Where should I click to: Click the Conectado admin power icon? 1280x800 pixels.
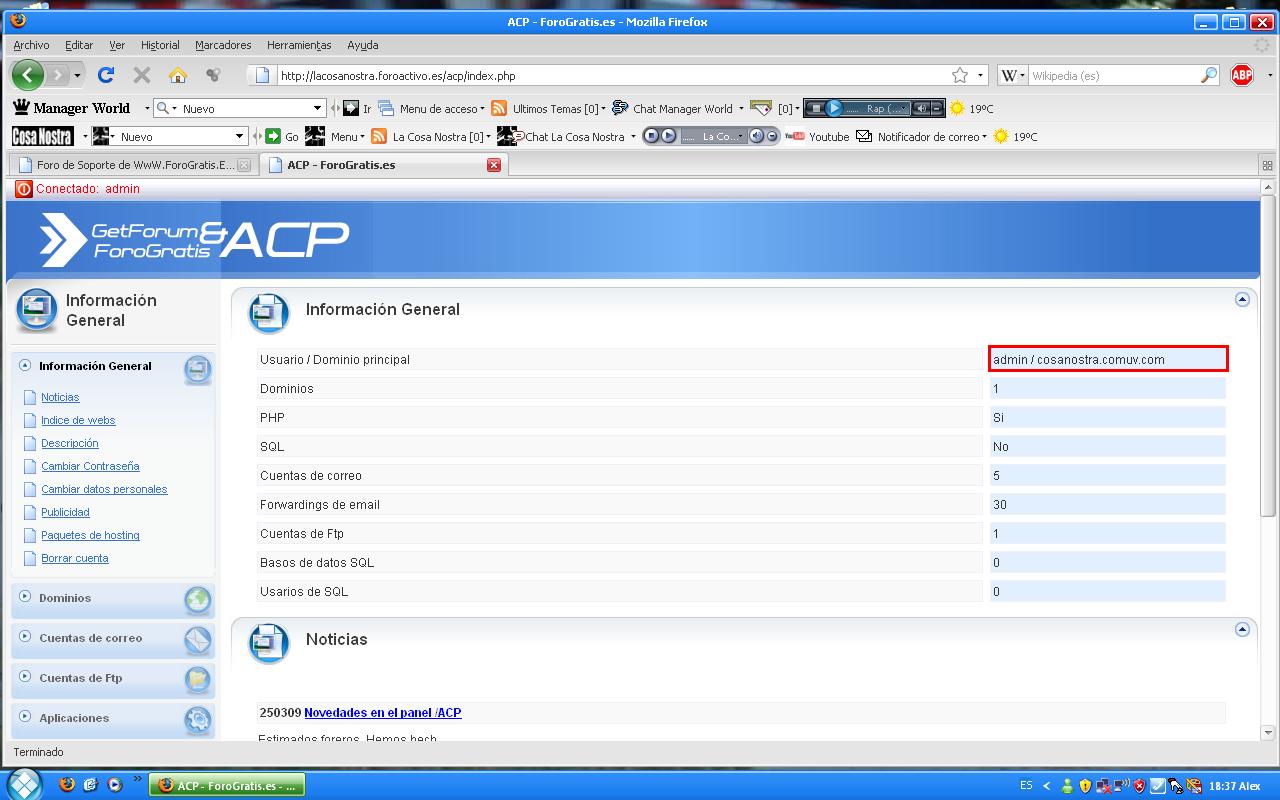(24, 189)
